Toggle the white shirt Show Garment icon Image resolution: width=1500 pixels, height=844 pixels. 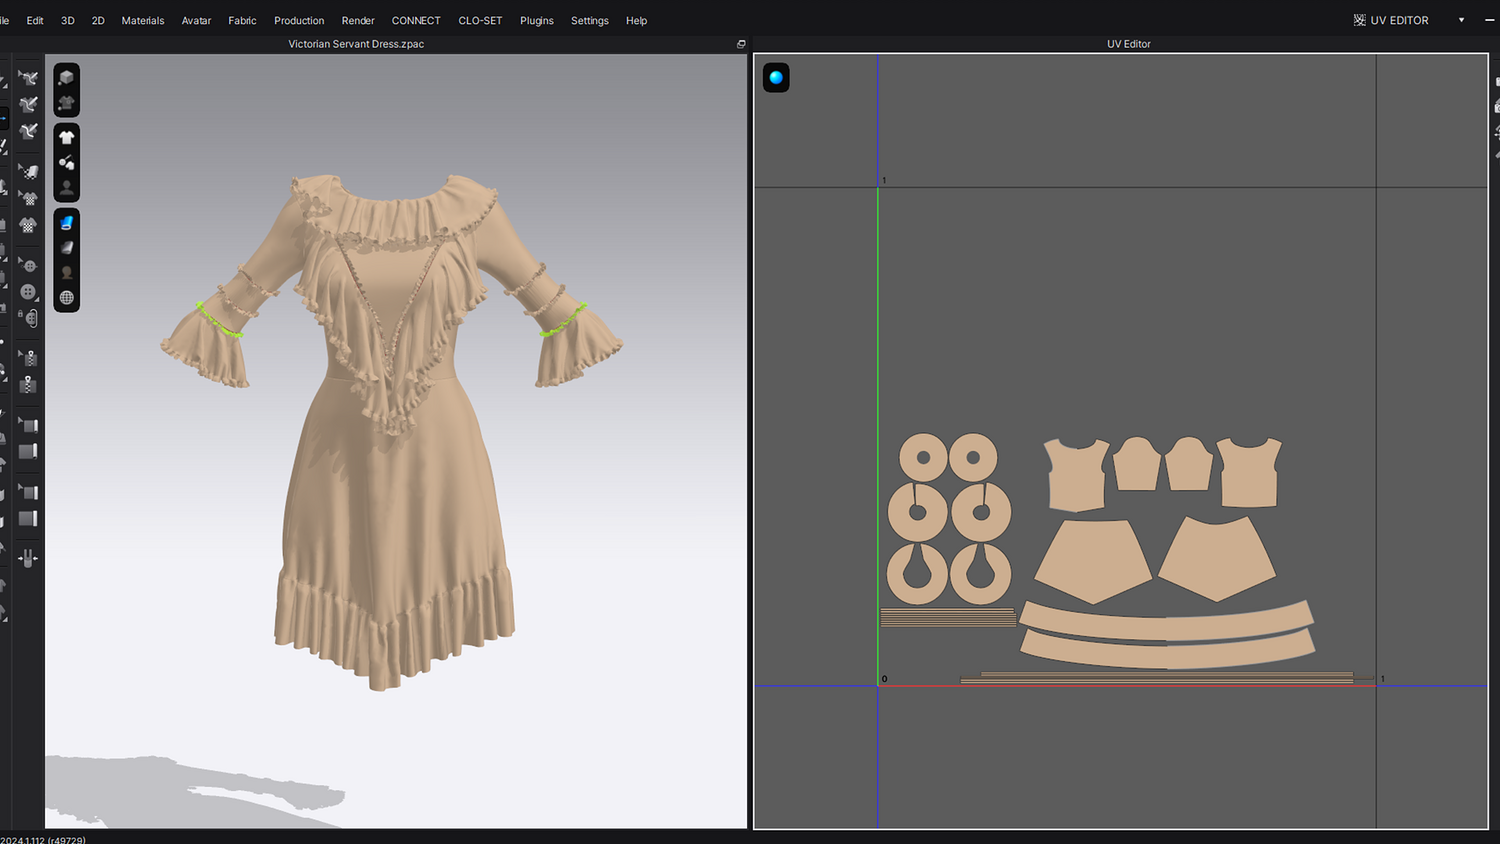tap(66, 137)
